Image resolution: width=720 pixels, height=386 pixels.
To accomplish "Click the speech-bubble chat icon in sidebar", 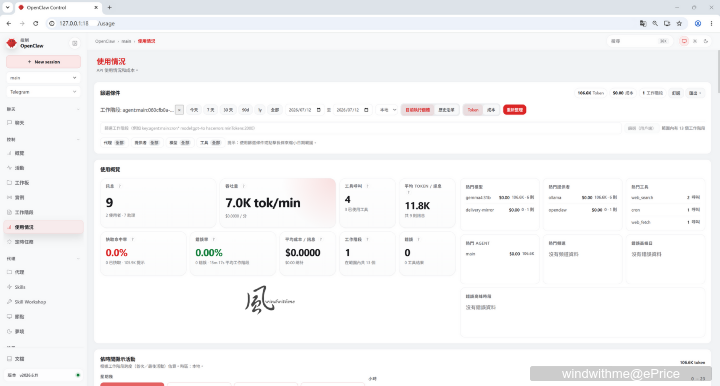I will click(9, 123).
